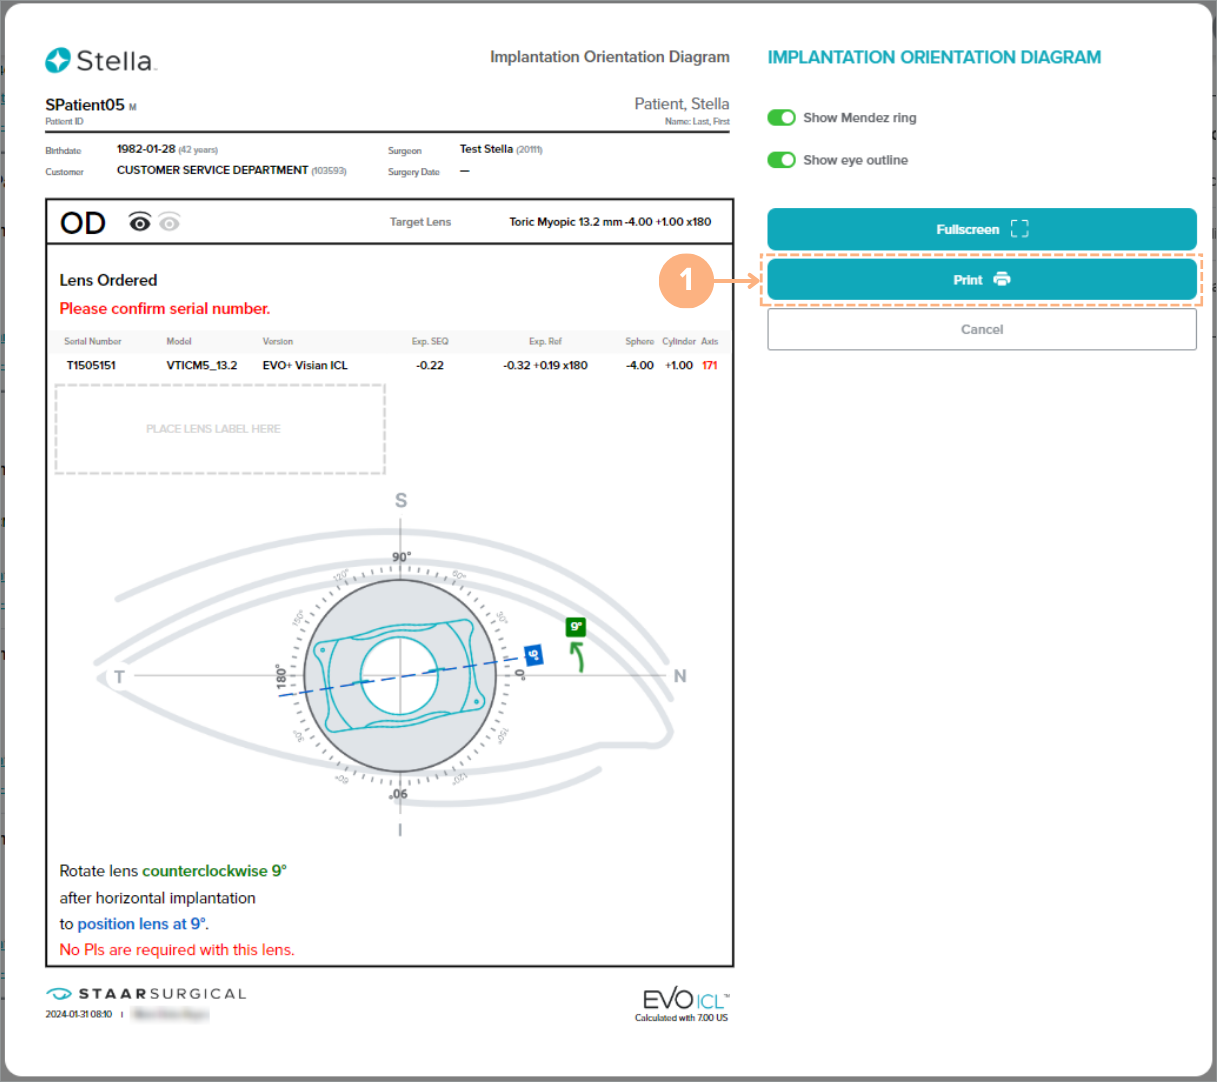Click the Print button text
This screenshot has height=1082, width=1217.
point(967,280)
